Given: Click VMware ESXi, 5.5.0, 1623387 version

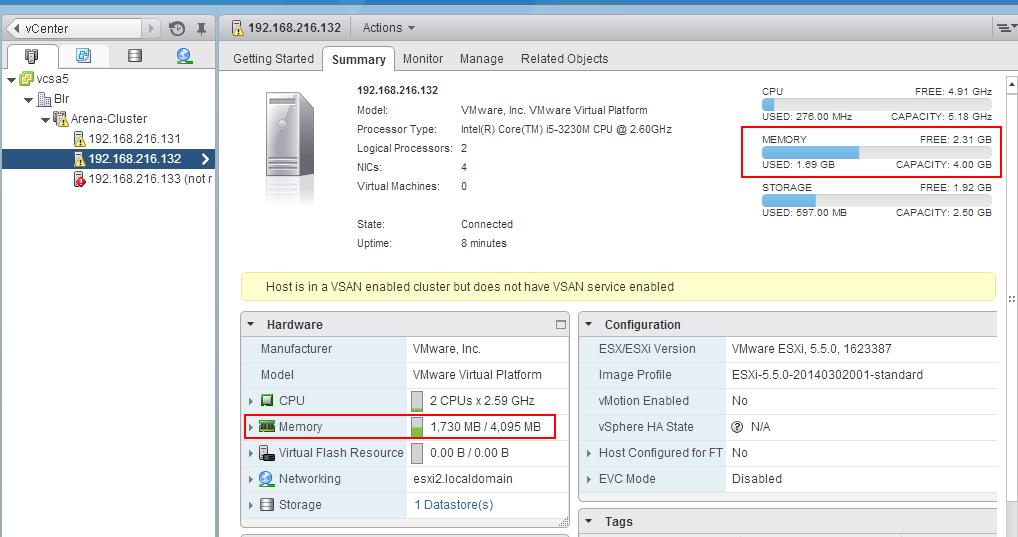Looking at the screenshot, I should (x=812, y=349).
